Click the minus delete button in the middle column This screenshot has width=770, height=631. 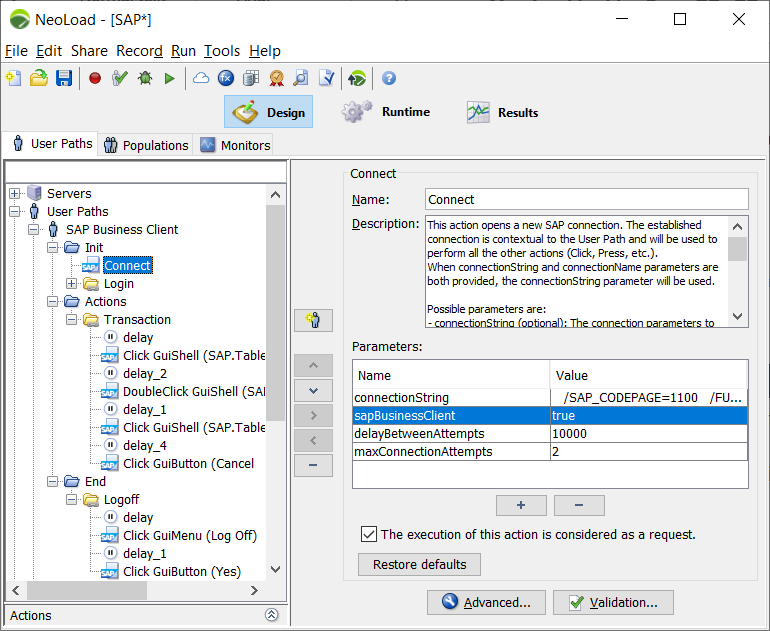point(313,465)
